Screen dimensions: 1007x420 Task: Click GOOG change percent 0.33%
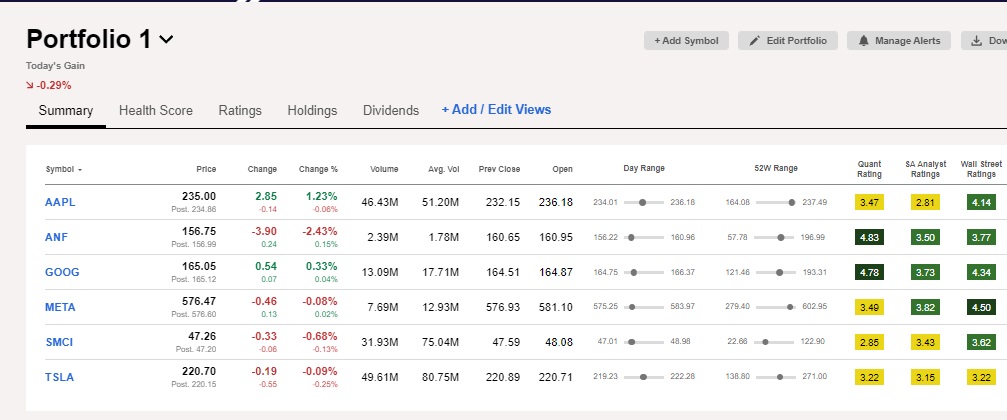[x=321, y=266]
